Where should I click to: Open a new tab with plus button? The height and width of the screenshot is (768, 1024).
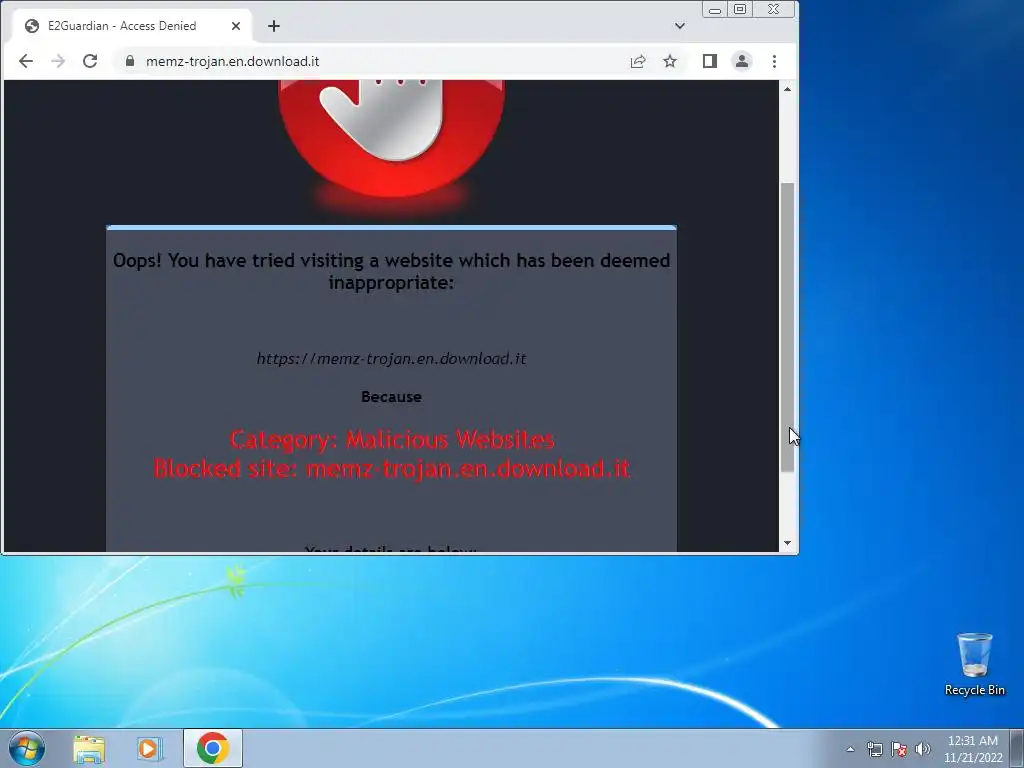[x=274, y=26]
